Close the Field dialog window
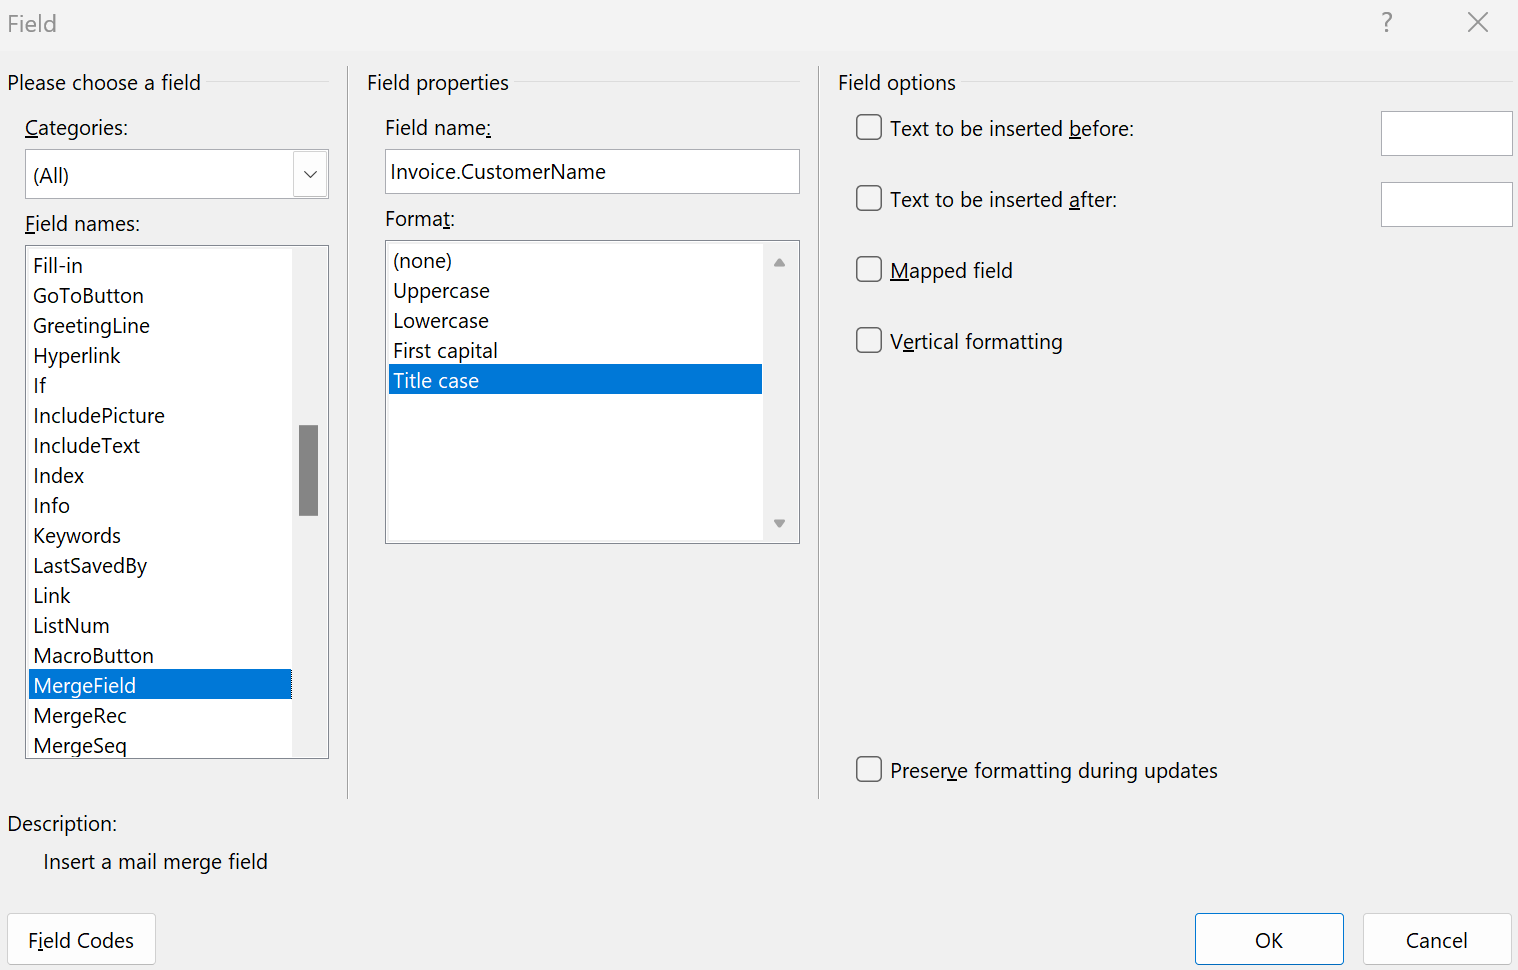This screenshot has width=1518, height=970. pos(1477,23)
